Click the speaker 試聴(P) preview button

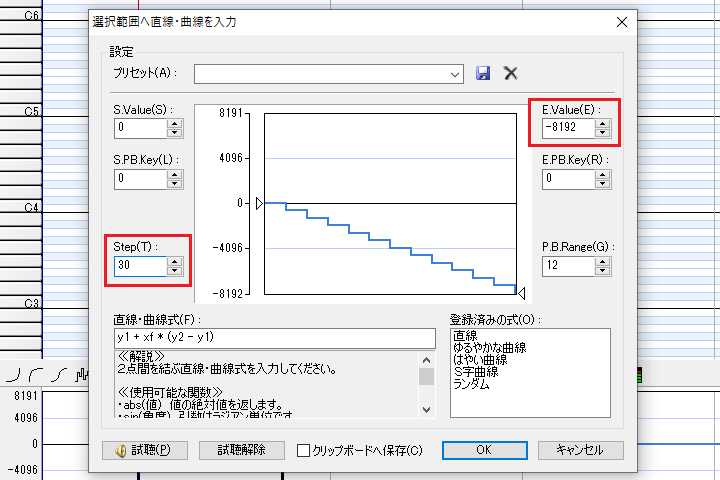coord(144,450)
